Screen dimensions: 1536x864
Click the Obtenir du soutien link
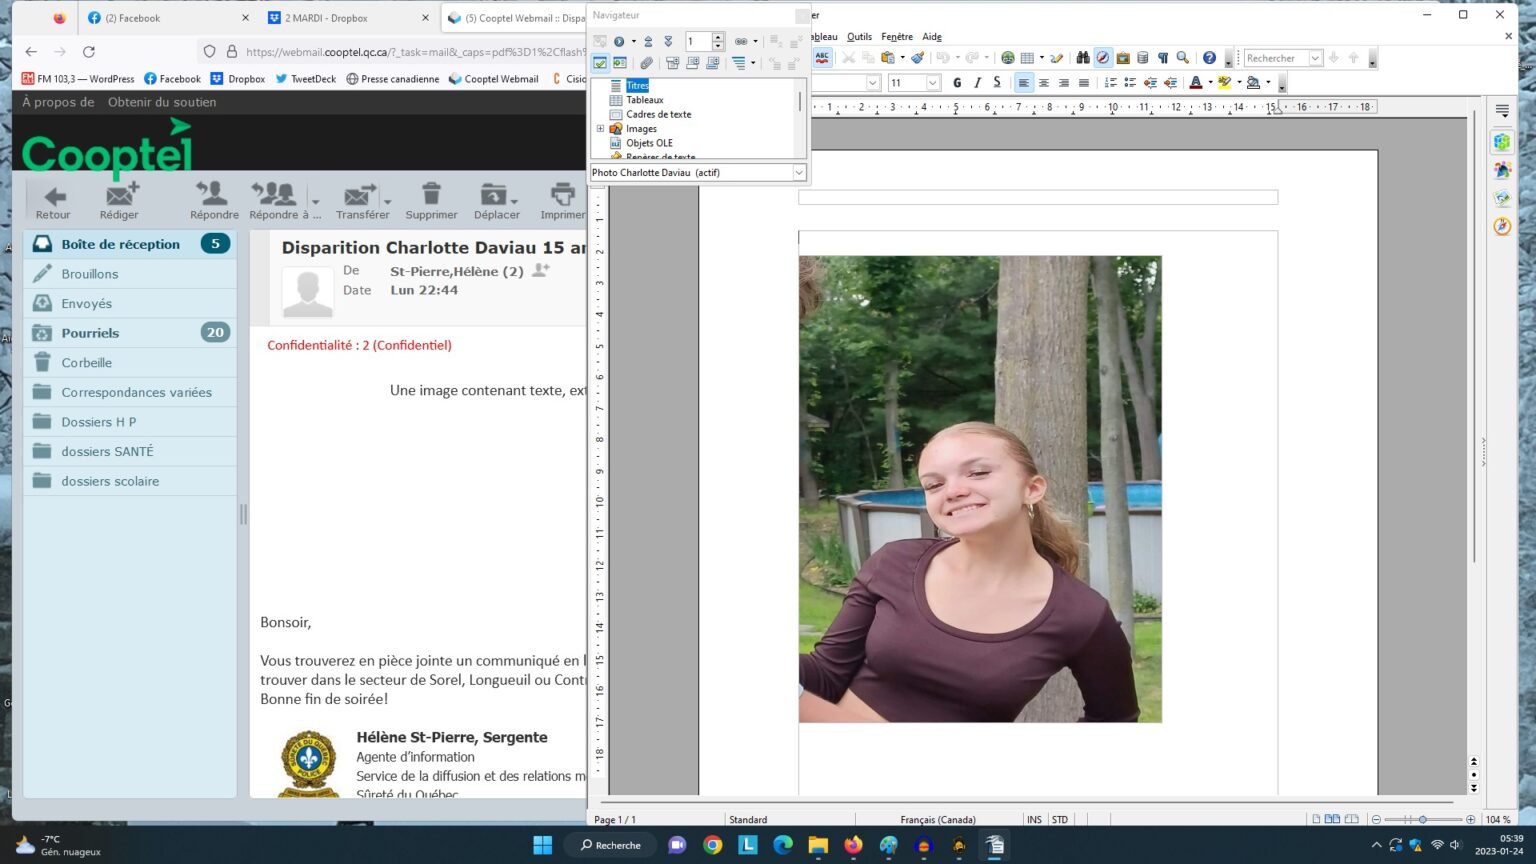pyautogui.click(x=162, y=102)
